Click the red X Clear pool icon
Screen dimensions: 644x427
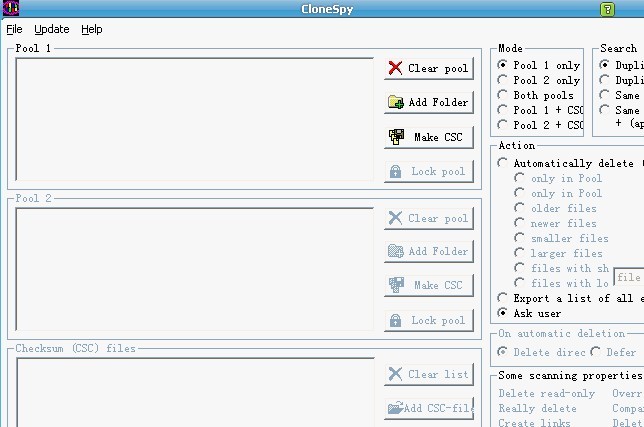(395, 69)
